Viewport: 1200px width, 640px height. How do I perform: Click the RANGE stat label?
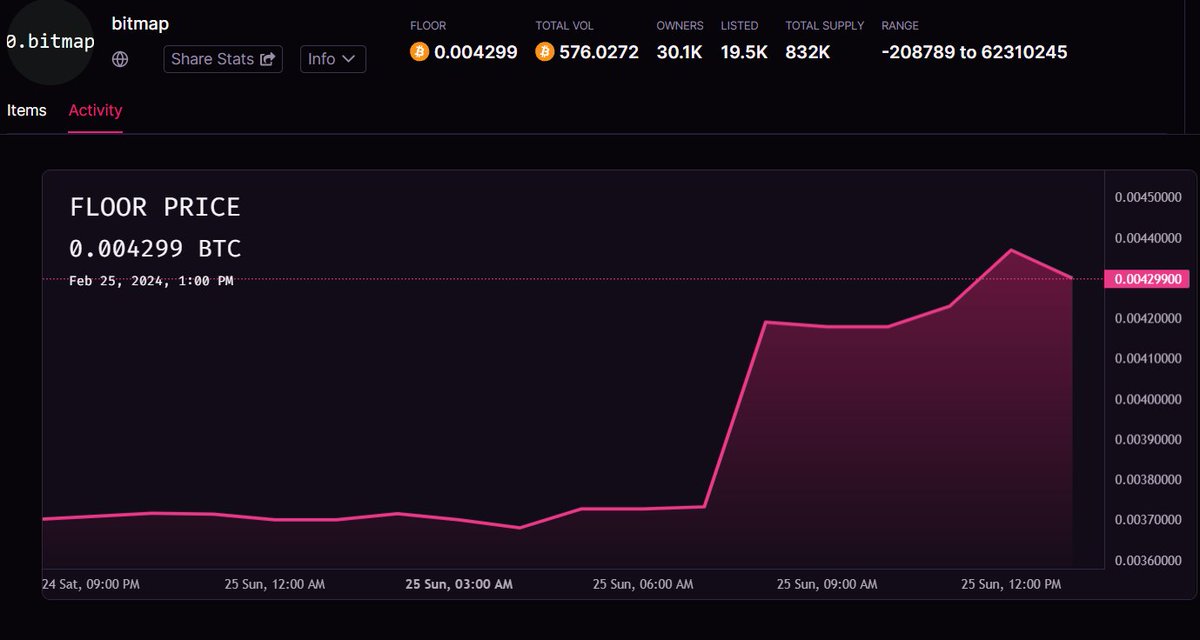900,26
